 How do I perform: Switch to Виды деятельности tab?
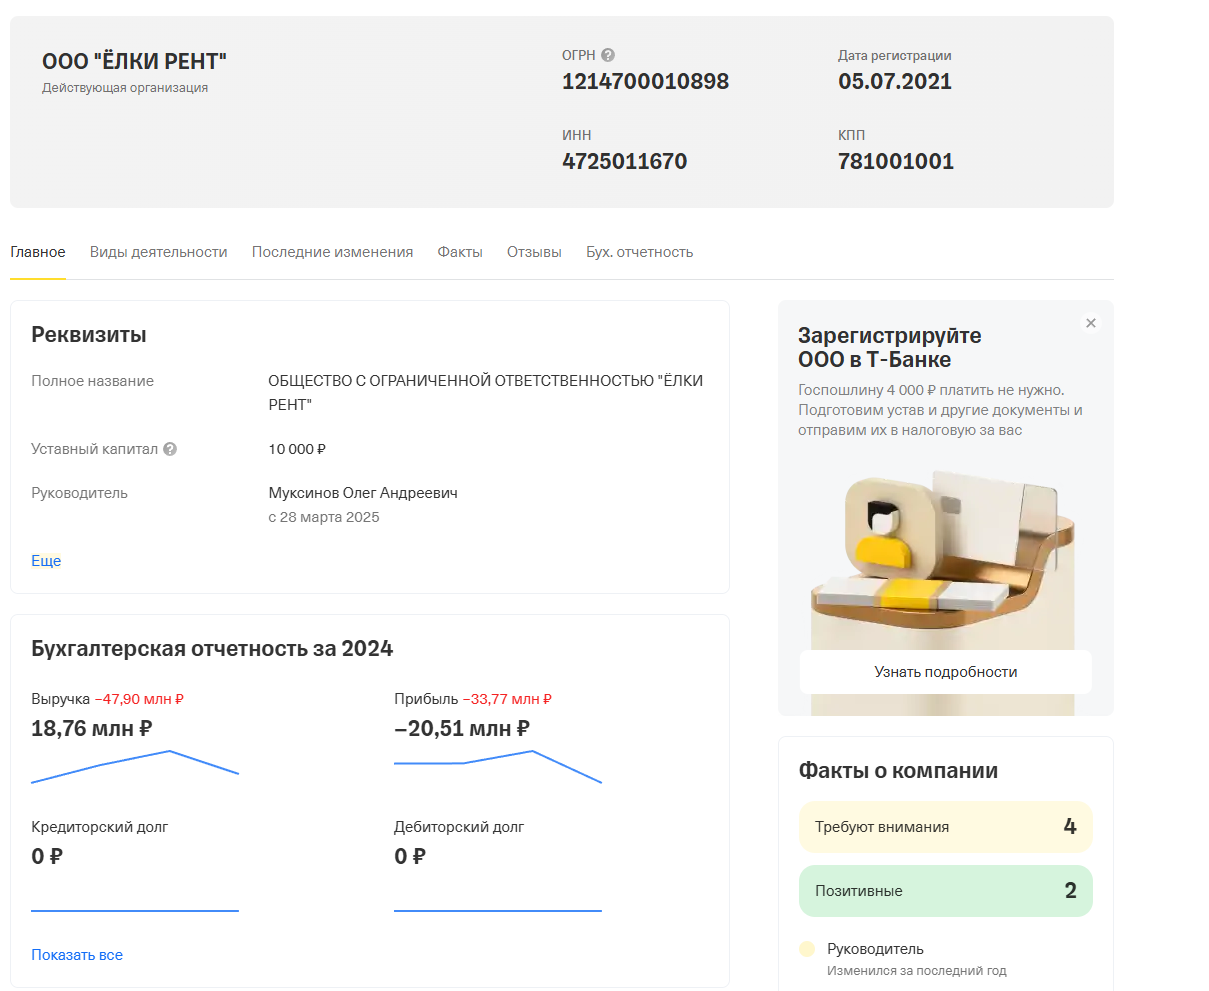(x=158, y=252)
